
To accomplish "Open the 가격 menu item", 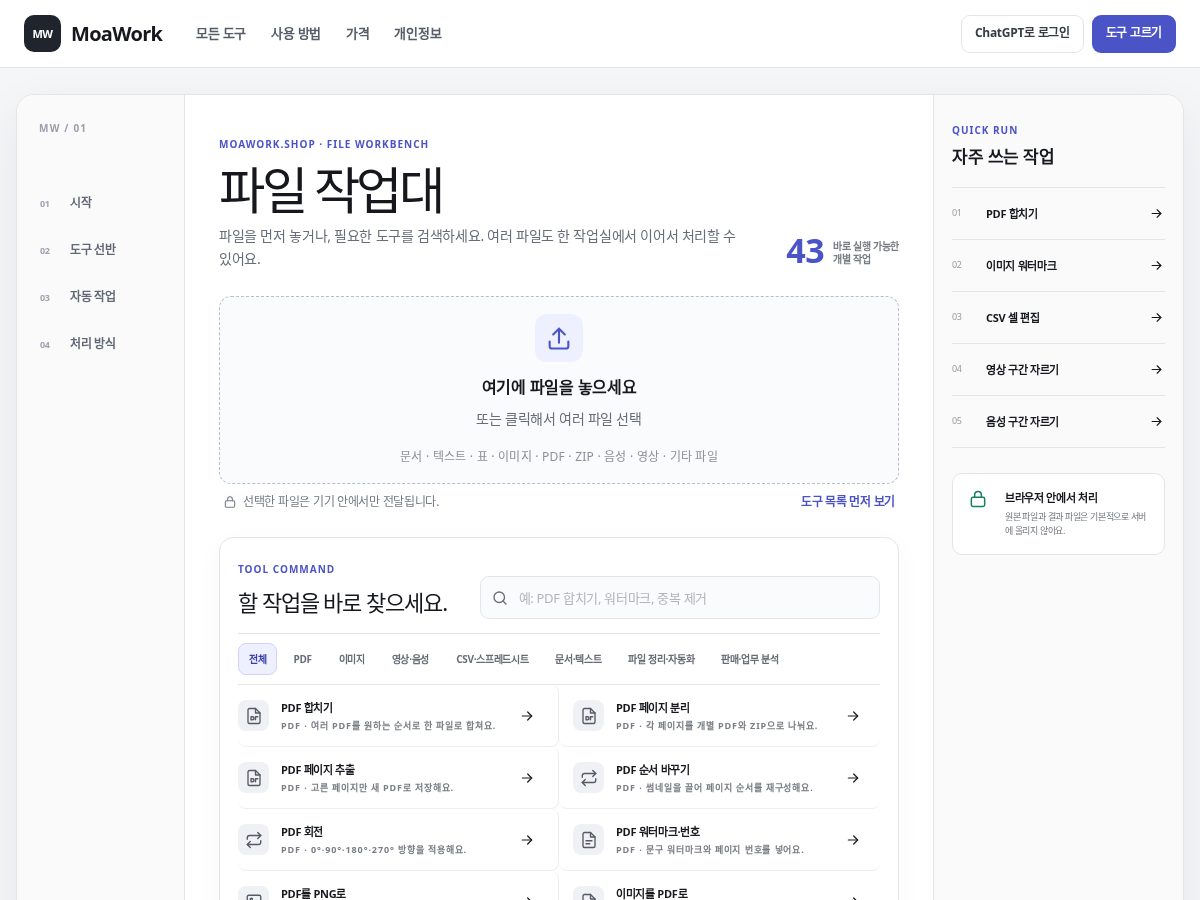I will click(358, 34).
